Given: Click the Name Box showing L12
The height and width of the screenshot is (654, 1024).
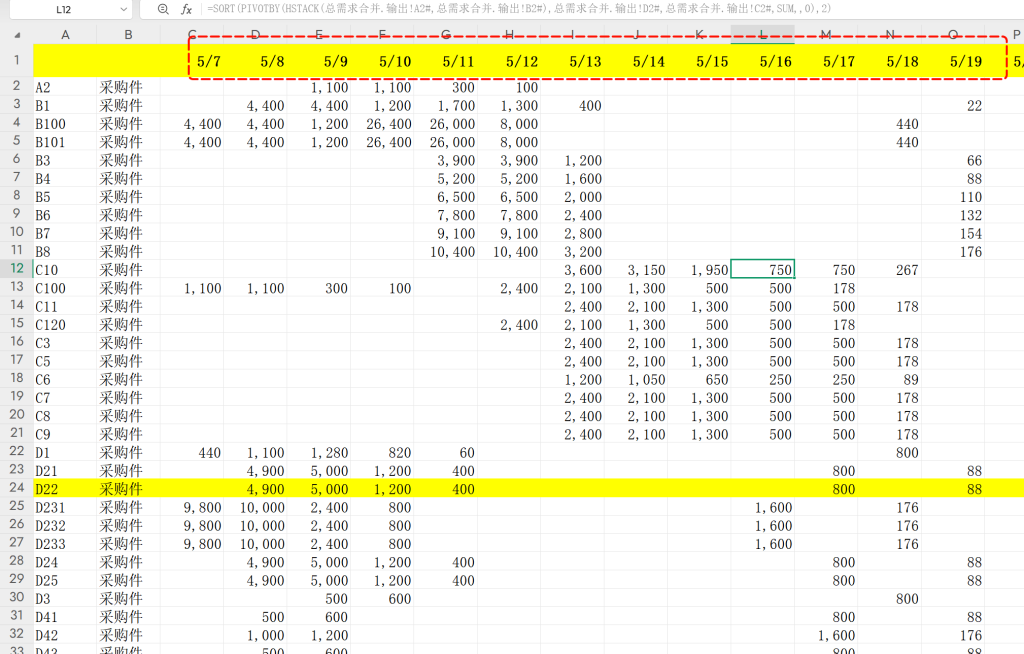Looking at the screenshot, I should (63, 9).
